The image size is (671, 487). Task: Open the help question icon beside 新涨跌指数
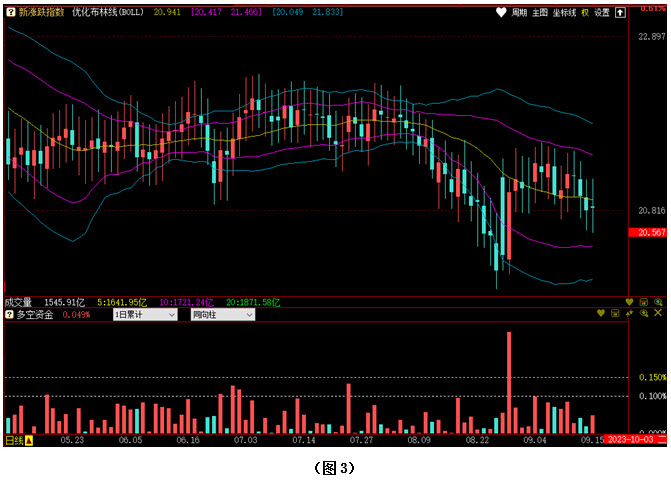[x=11, y=12]
